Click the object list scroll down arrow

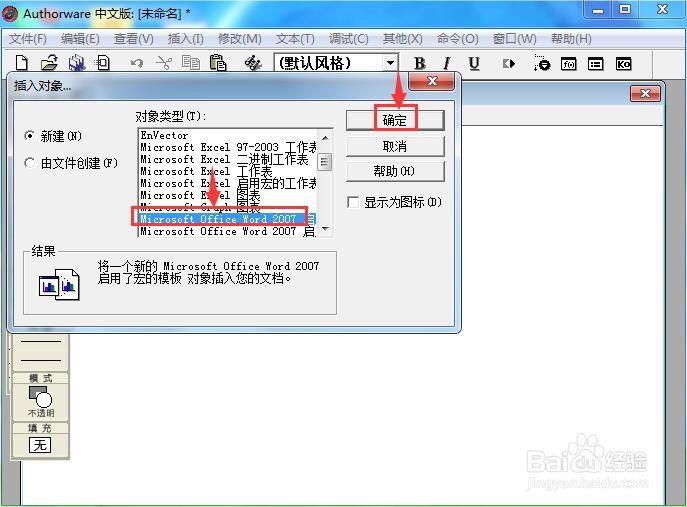(325, 229)
